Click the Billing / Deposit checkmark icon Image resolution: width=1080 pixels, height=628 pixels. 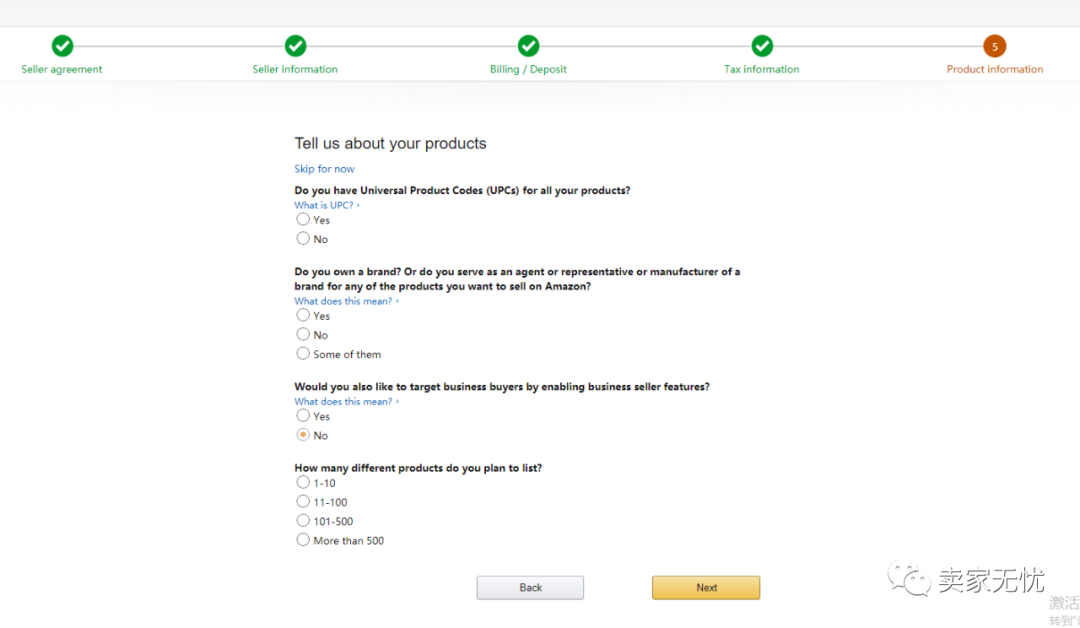click(x=528, y=46)
